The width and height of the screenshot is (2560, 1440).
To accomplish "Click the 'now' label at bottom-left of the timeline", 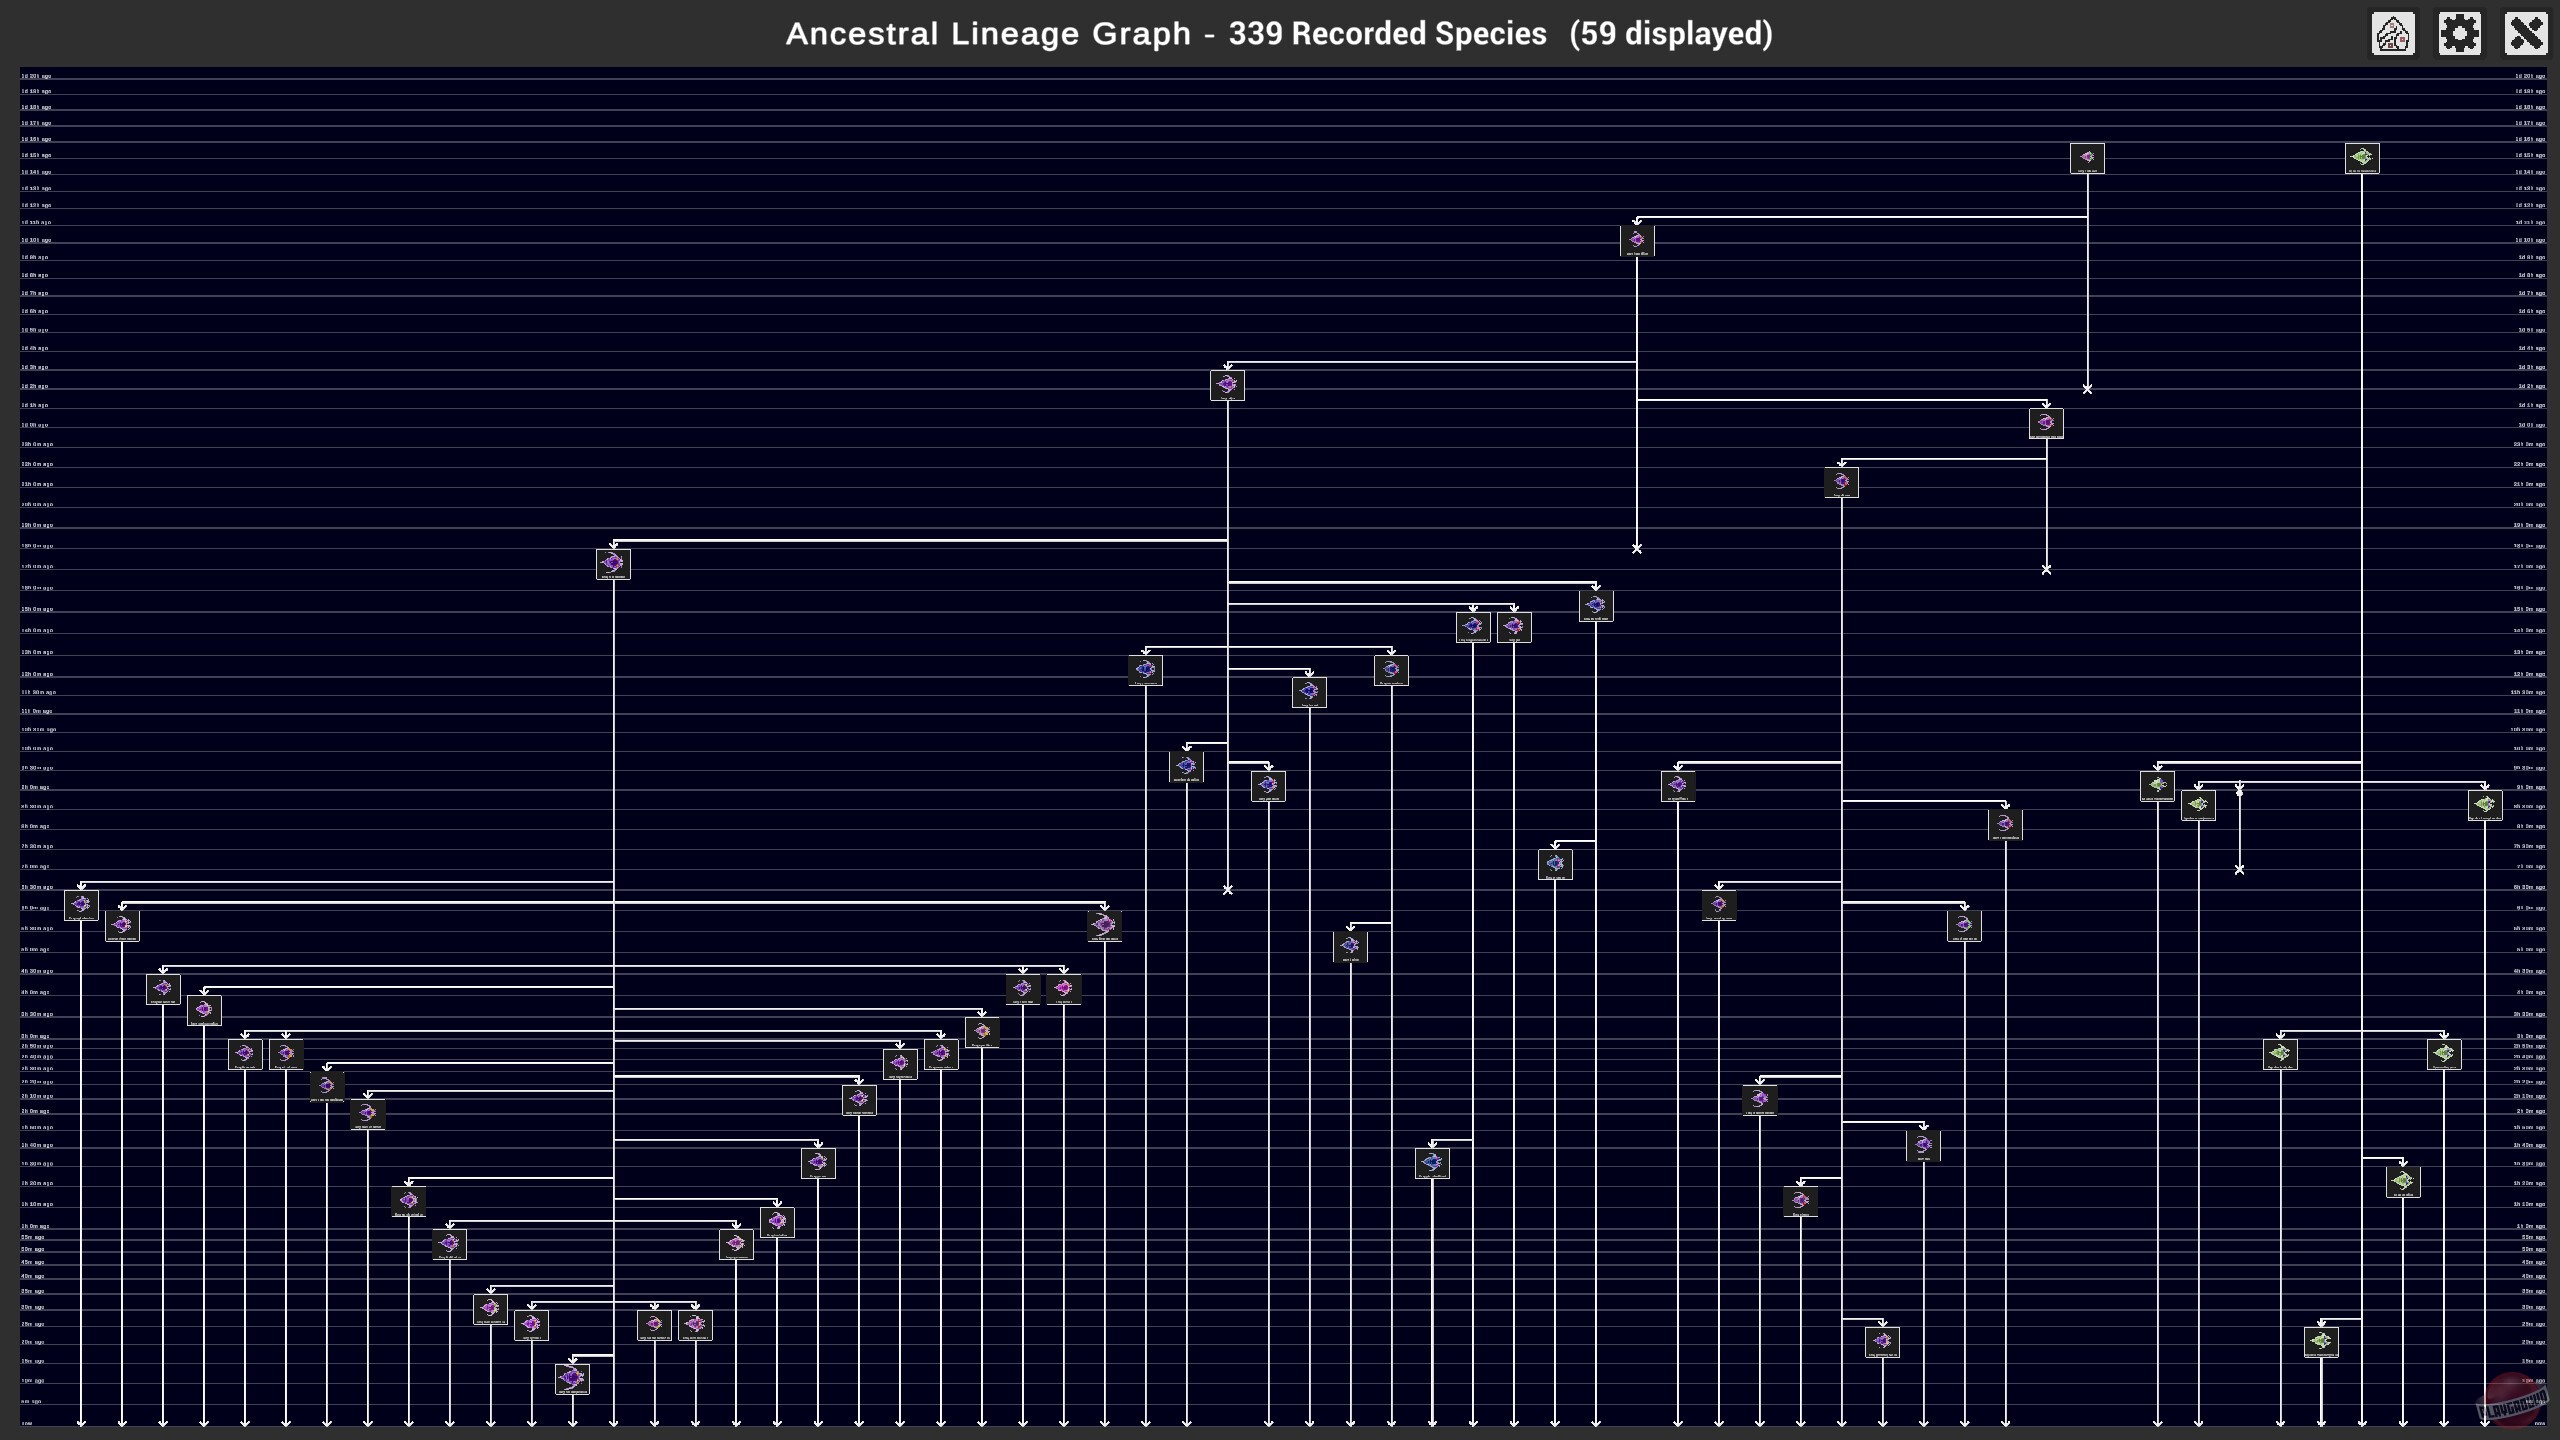I will coord(27,1423).
